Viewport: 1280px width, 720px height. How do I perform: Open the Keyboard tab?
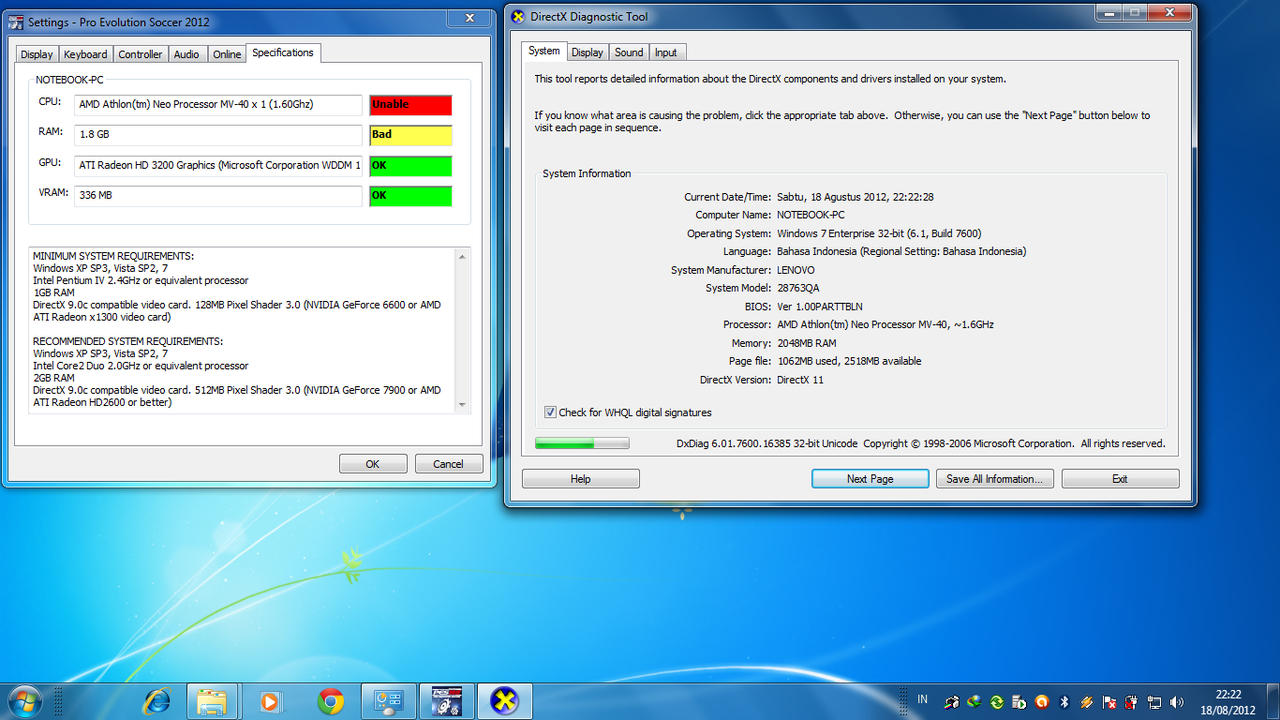coord(85,54)
